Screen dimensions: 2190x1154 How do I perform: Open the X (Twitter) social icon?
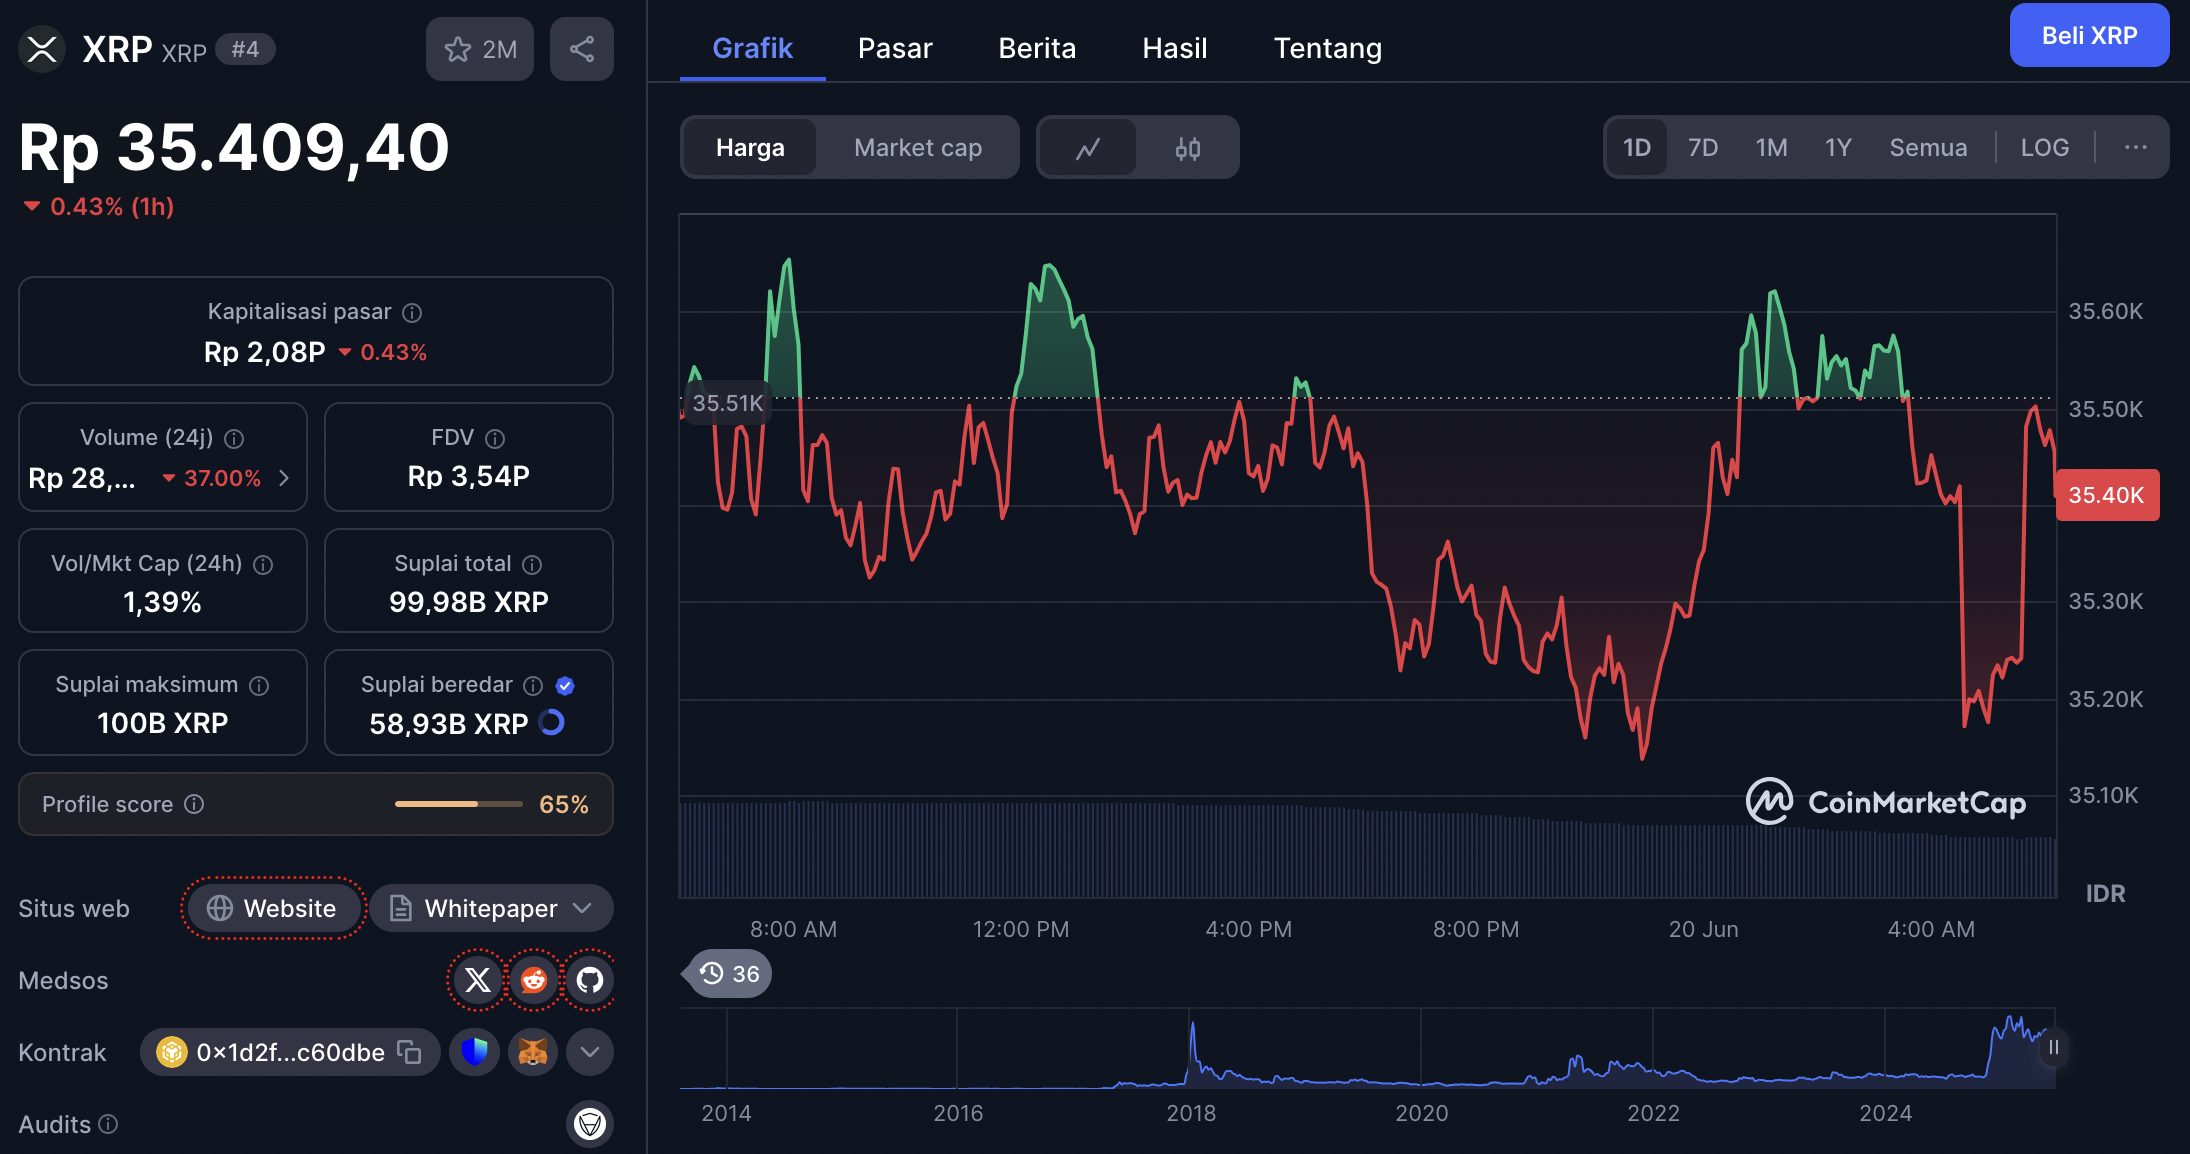pyautogui.click(x=478, y=980)
